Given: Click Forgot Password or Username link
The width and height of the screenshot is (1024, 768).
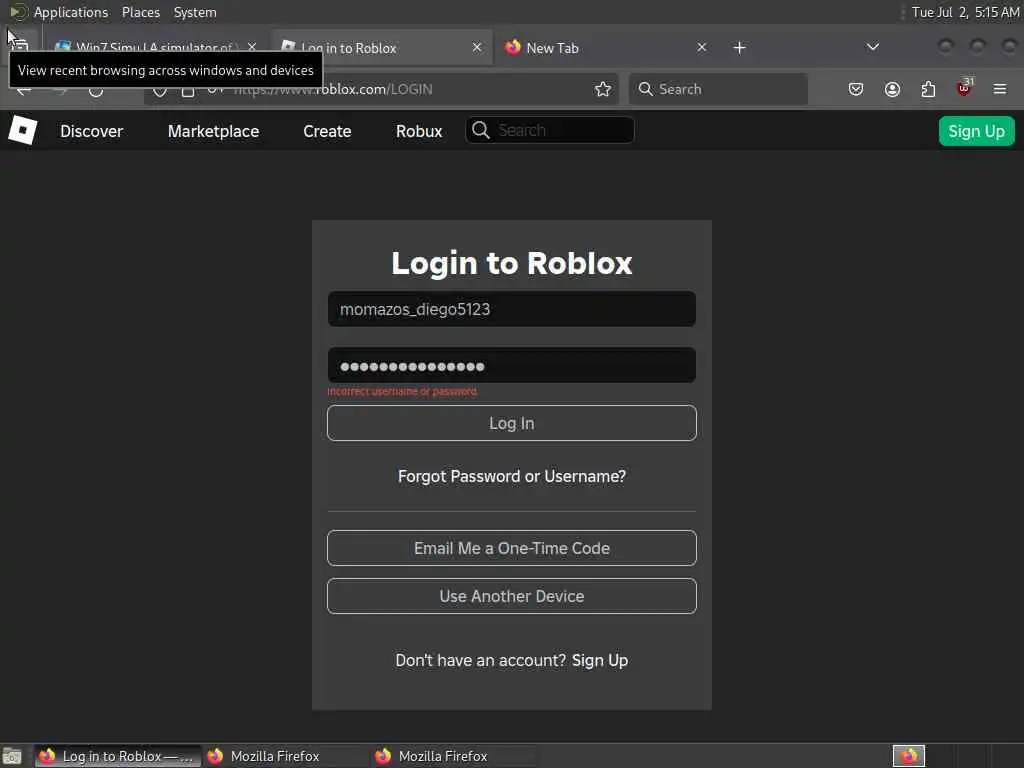Looking at the screenshot, I should click(x=512, y=476).
